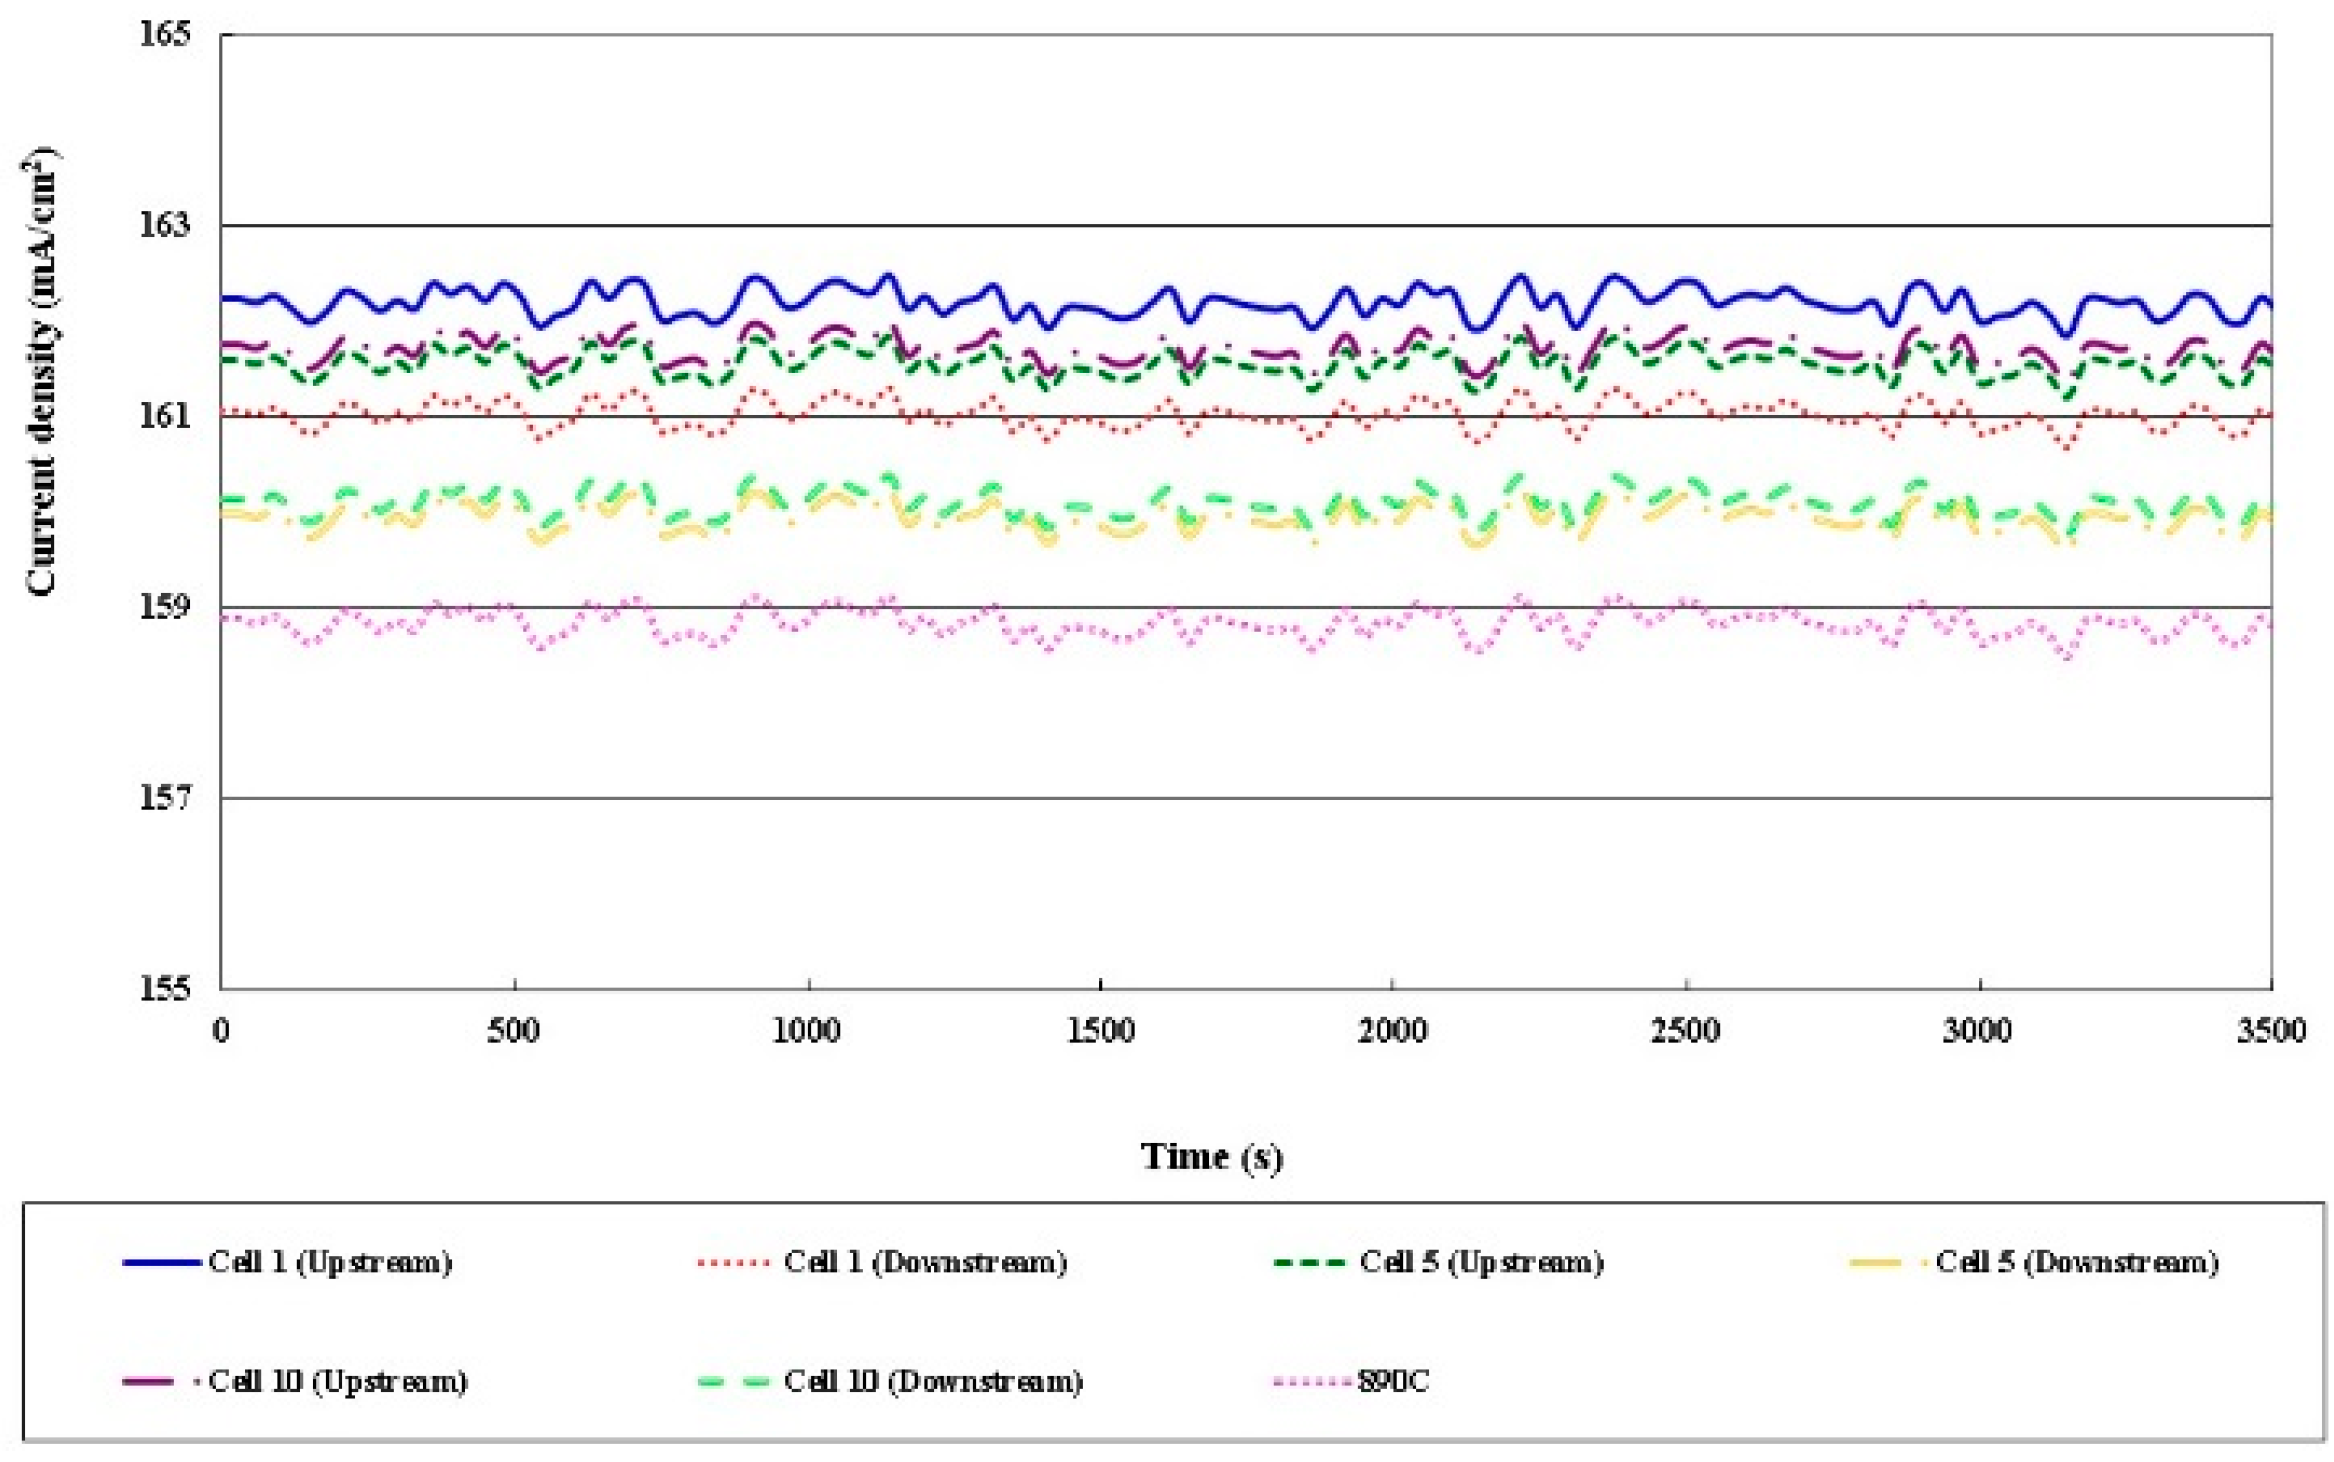
Task: Click the Cell 10 (Downstream) legend label
Action: [x=933, y=1382]
